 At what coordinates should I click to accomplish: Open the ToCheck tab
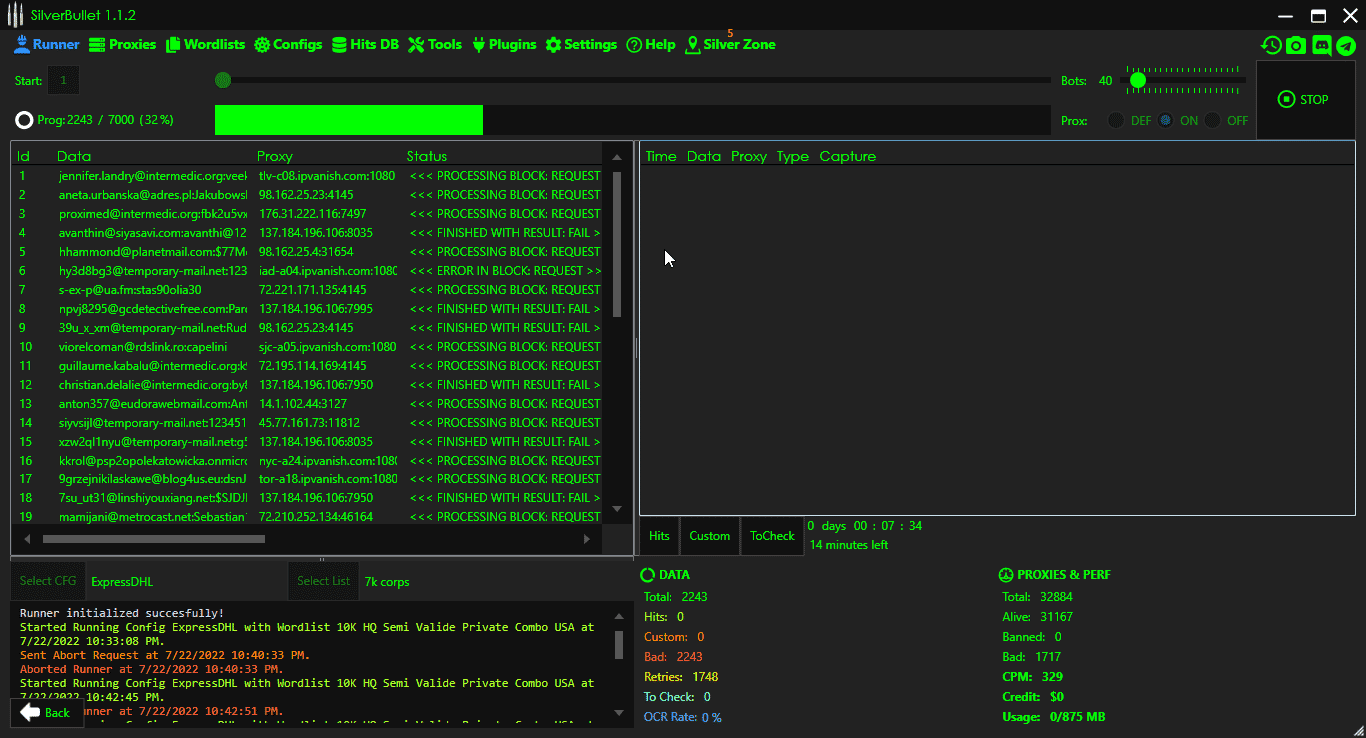tap(772, 536)
